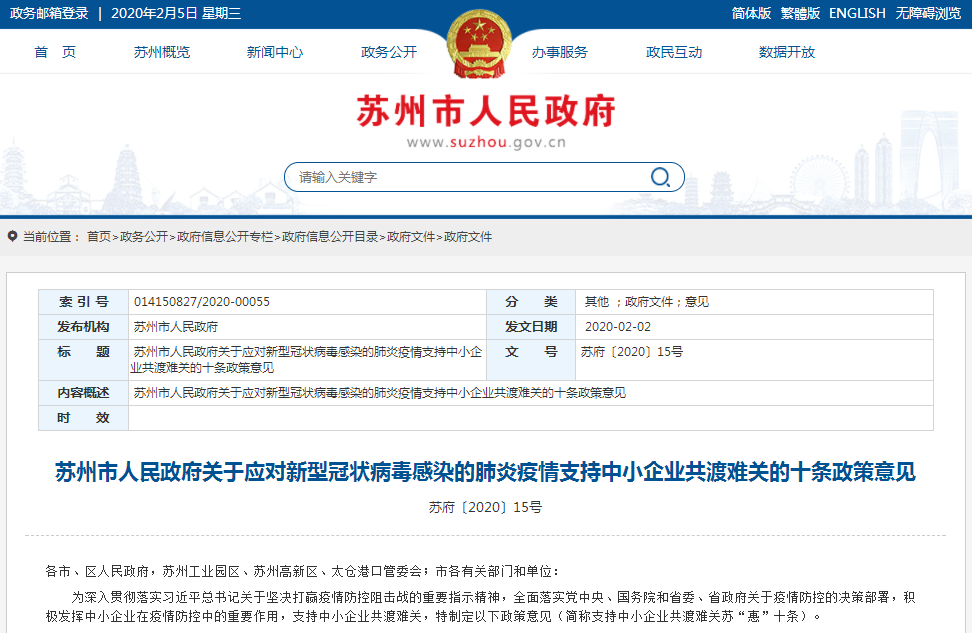Click www.suzhou.gov.cn address text
The width and height of the screenshot is (972, 633).
(486, 143)
